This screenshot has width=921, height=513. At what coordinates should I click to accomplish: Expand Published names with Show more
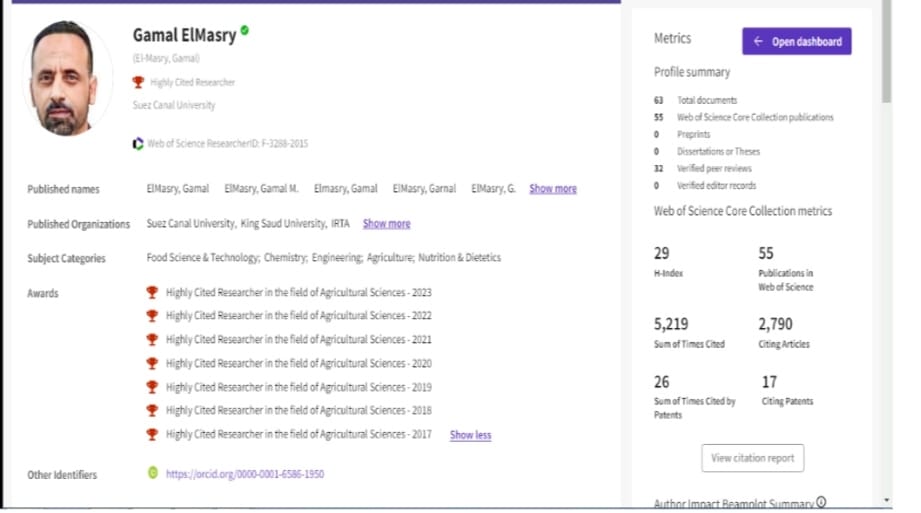[552, 188]
